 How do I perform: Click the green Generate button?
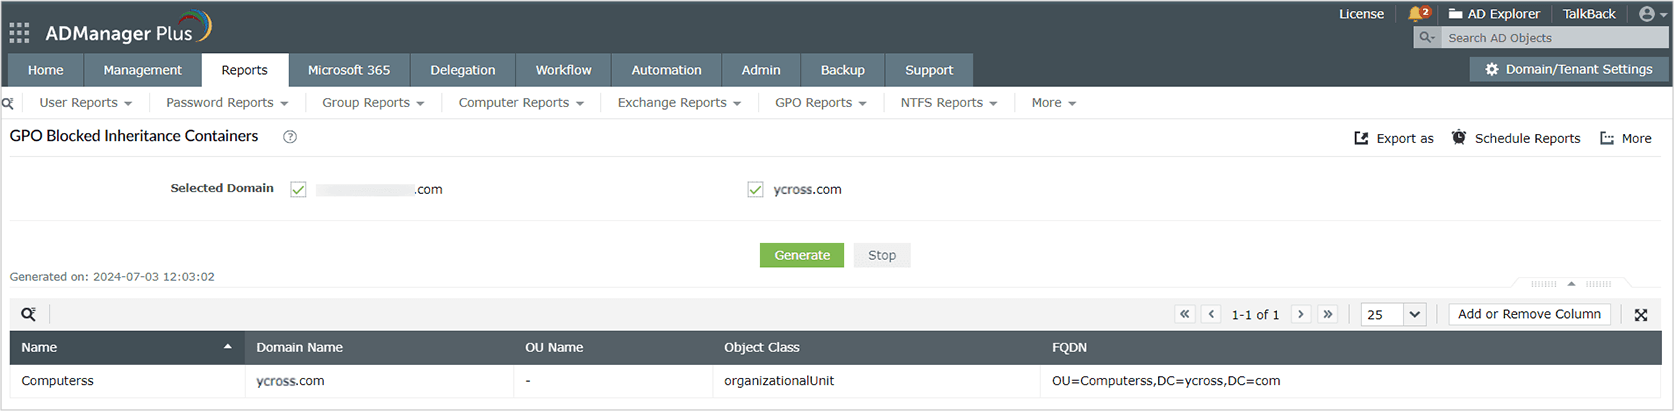[x=802, y=255]
